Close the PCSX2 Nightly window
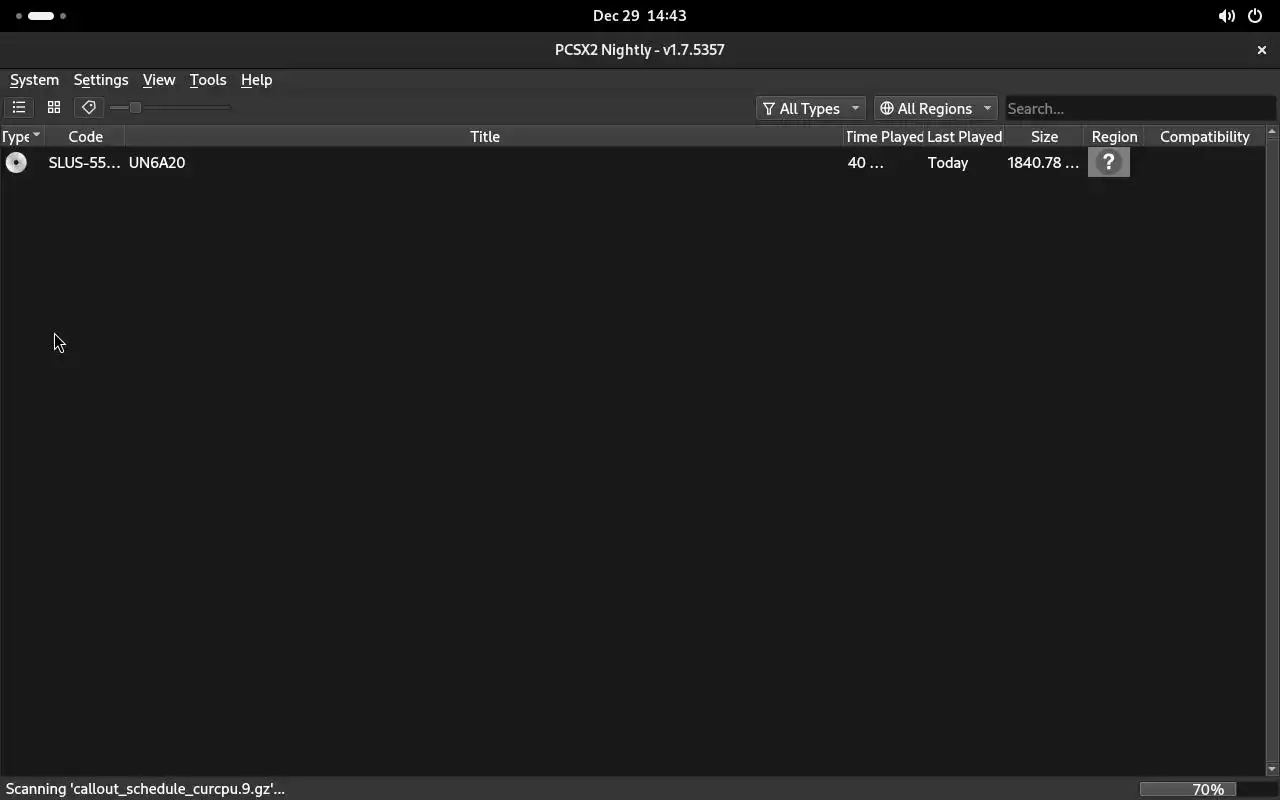 1261,49
